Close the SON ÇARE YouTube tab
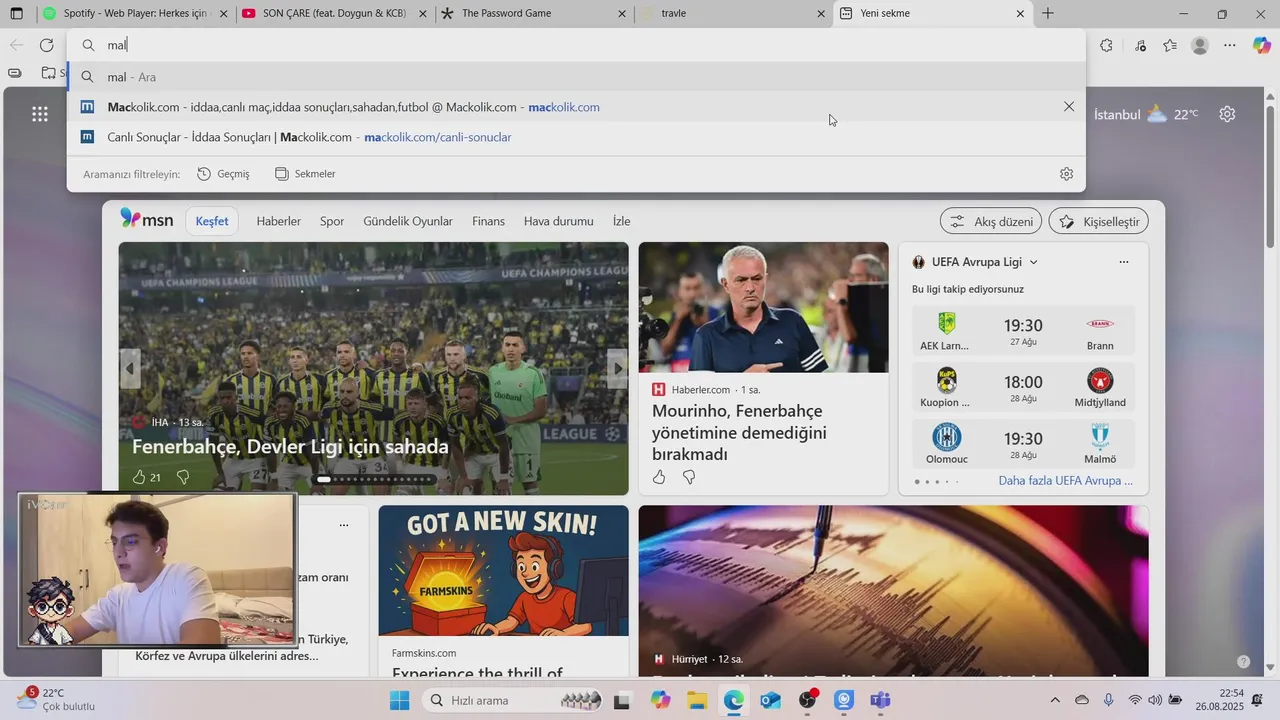The image size is (1280, 720). pos(423,14)
